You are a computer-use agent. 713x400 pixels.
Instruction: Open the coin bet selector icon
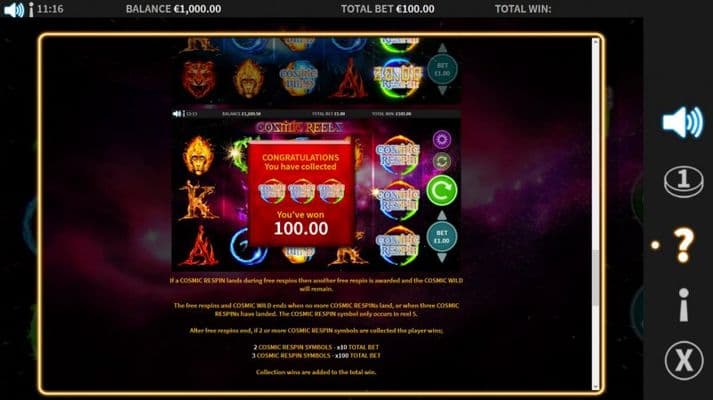click(683, 181)
